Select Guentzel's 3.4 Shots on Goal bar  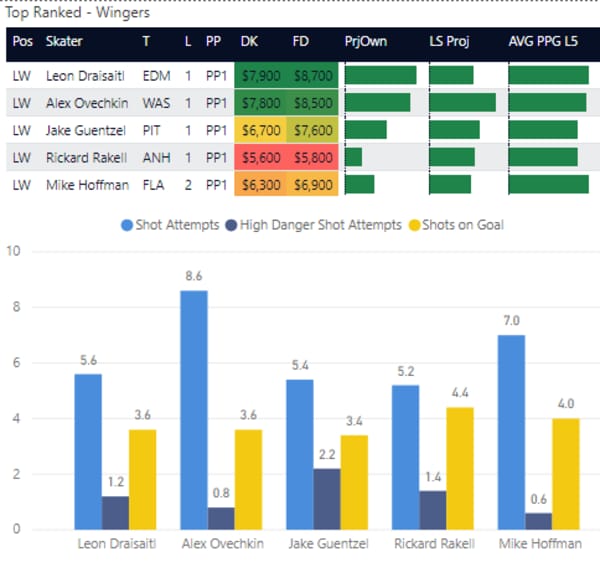354,482
